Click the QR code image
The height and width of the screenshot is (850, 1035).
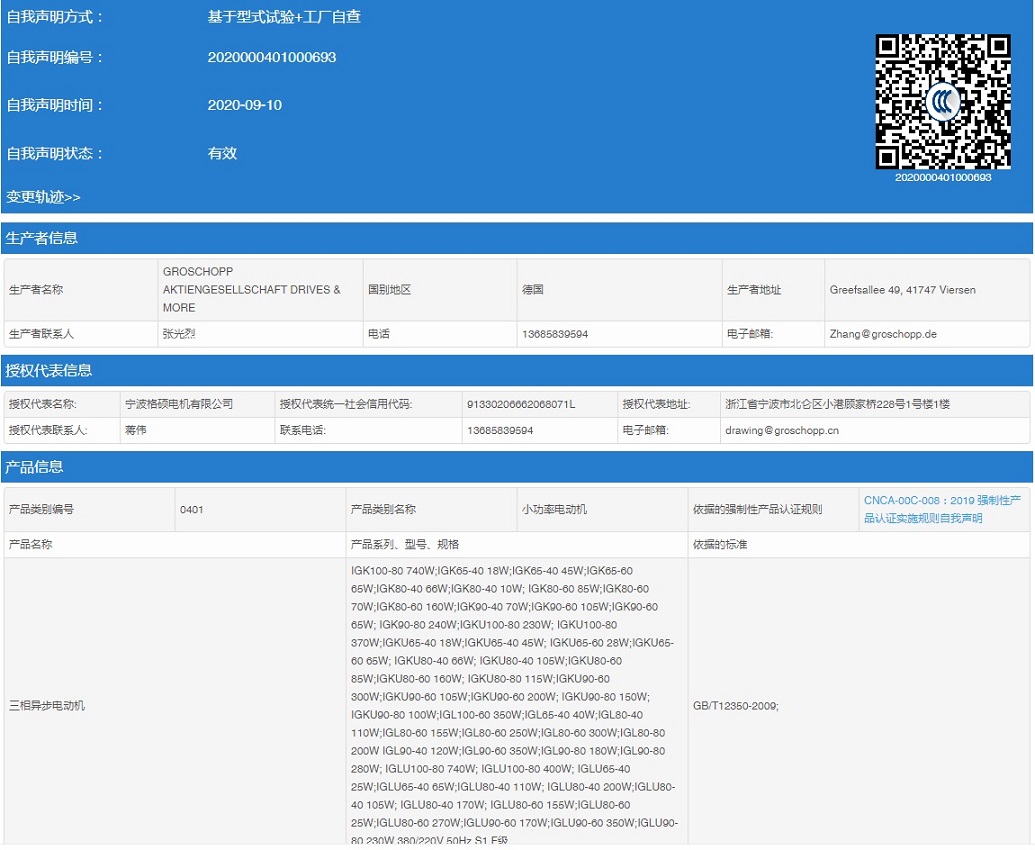coord(943,101)
